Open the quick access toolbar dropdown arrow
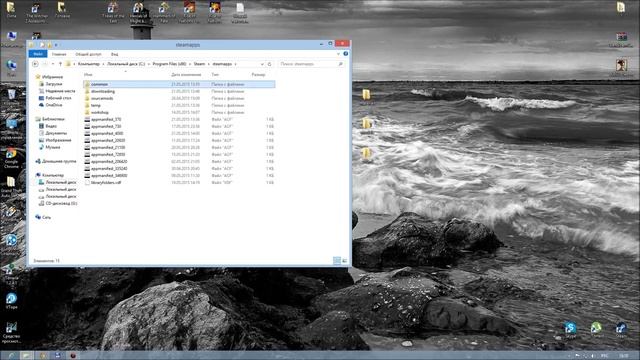The width and height of the screenshot is (640, 360). [56, 45]
